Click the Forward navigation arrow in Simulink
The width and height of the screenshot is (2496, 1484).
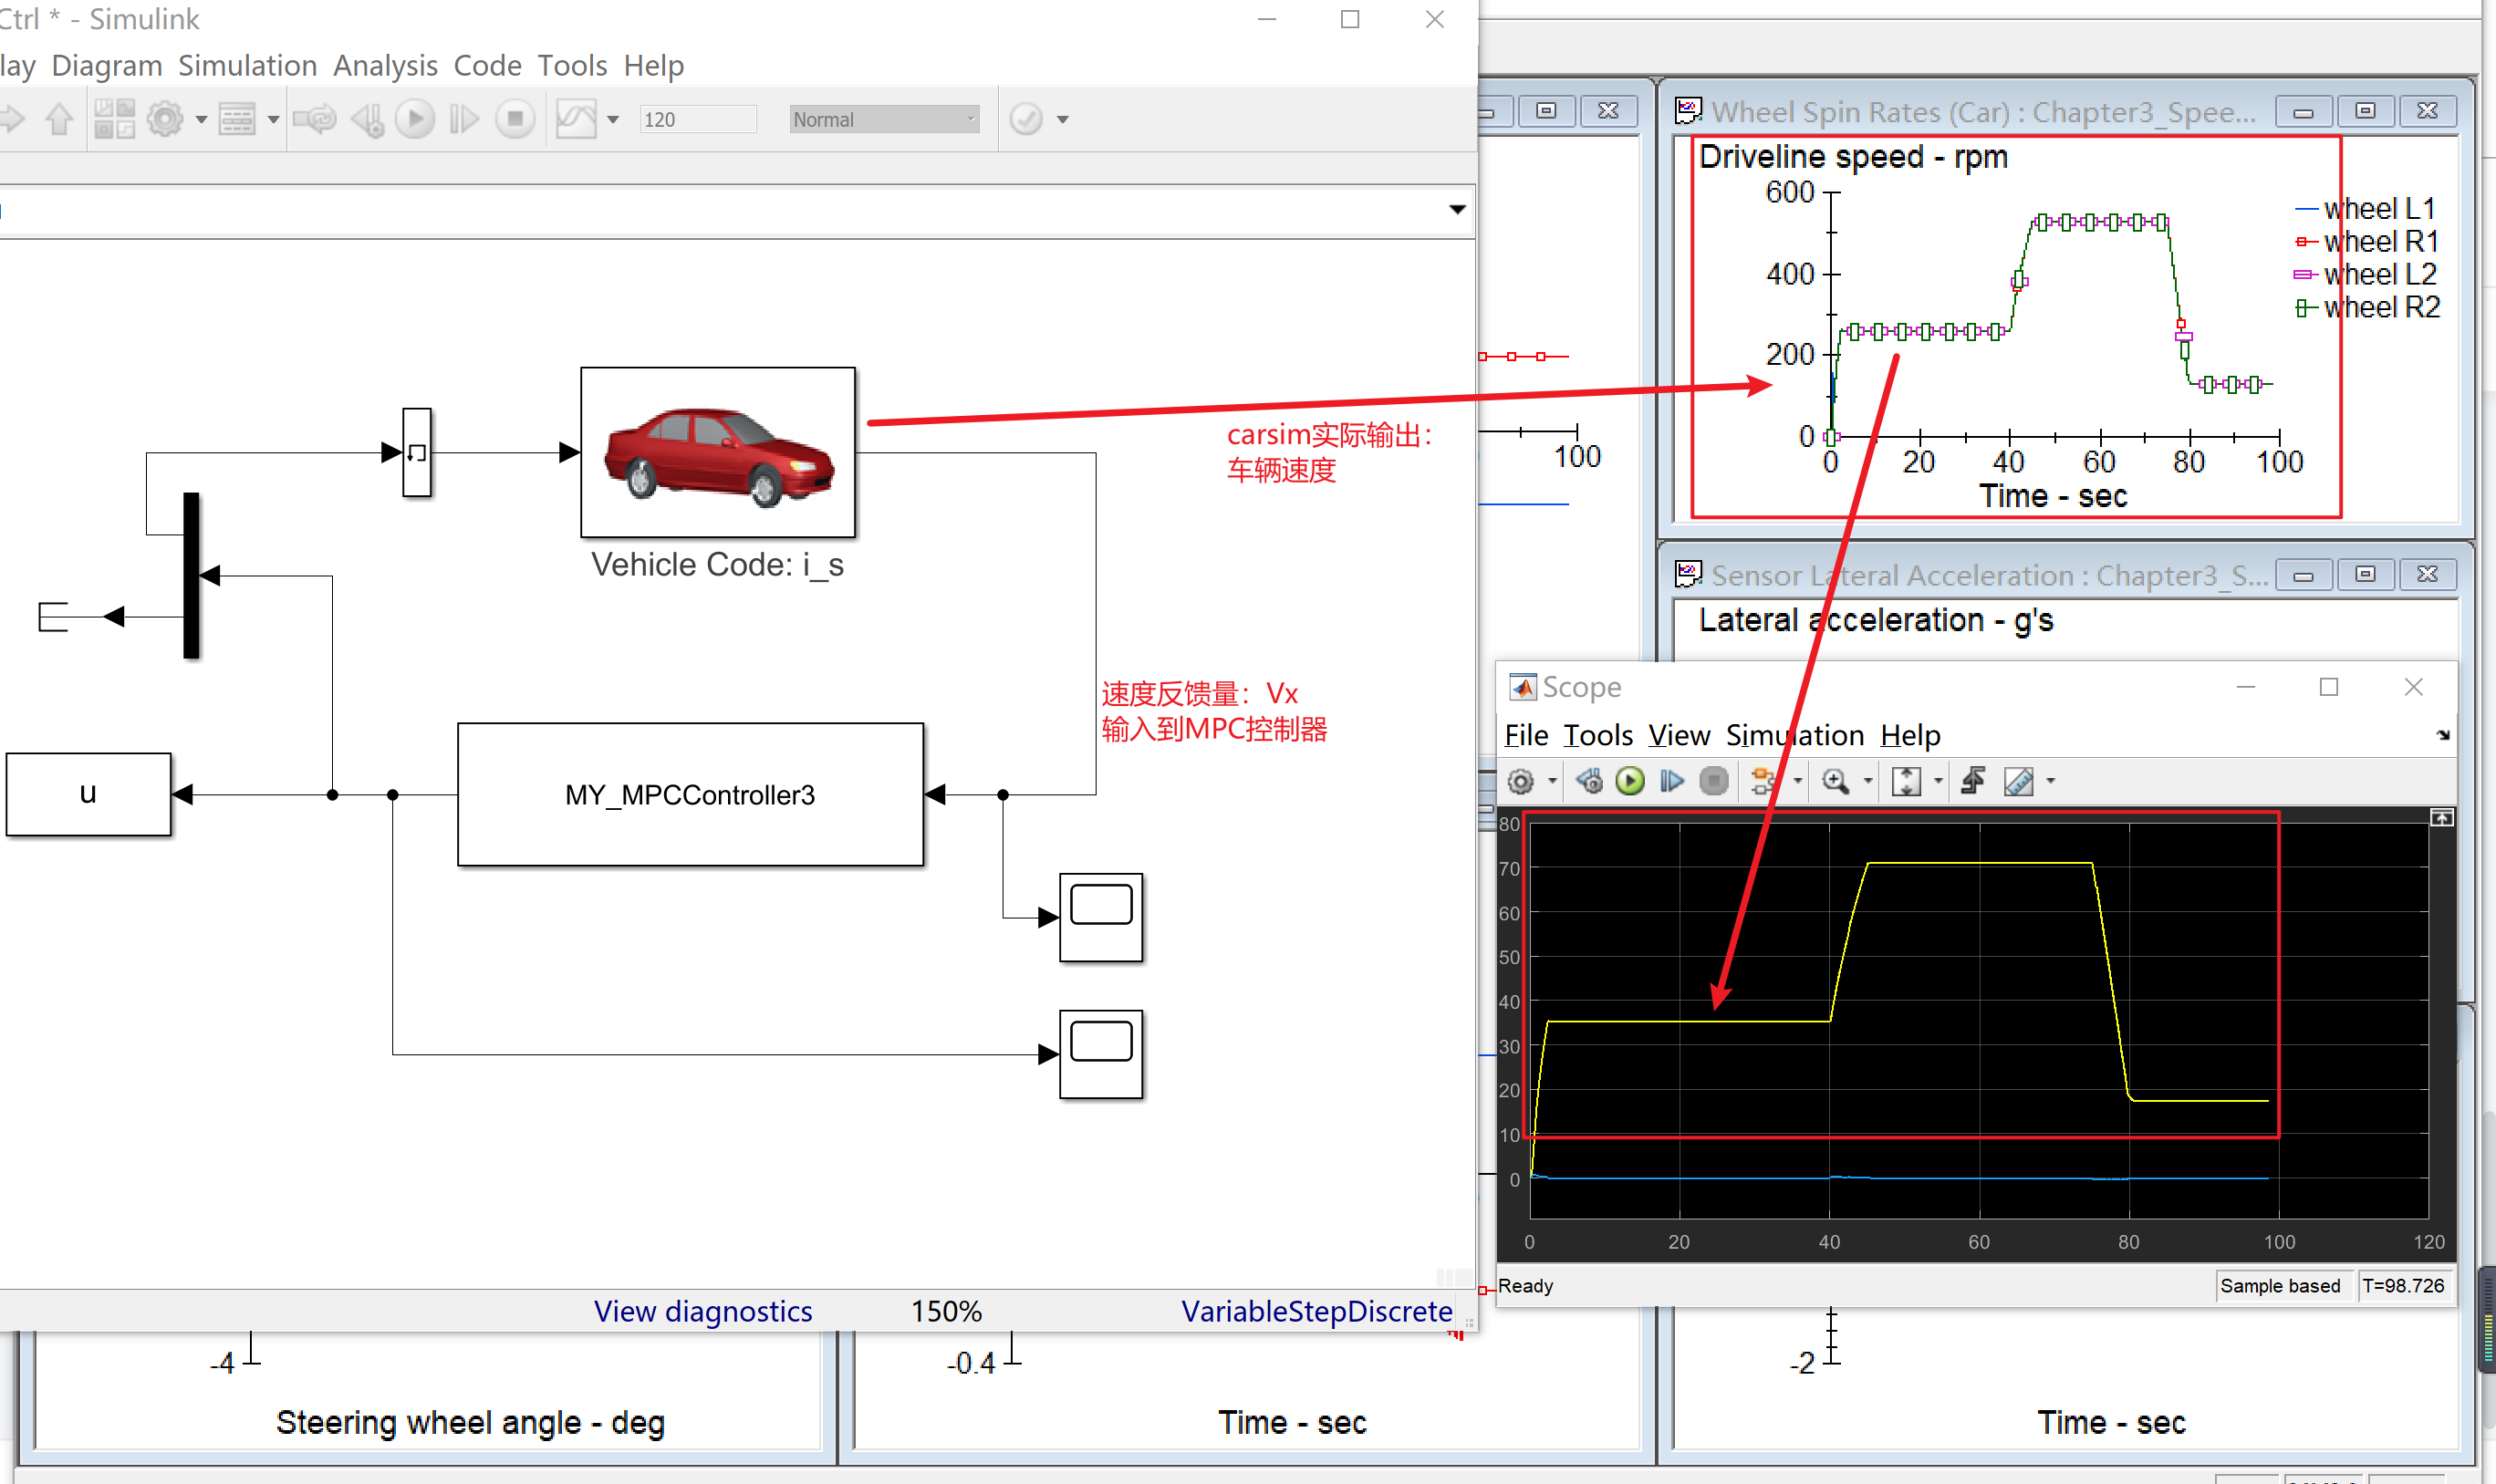point(12,119)
